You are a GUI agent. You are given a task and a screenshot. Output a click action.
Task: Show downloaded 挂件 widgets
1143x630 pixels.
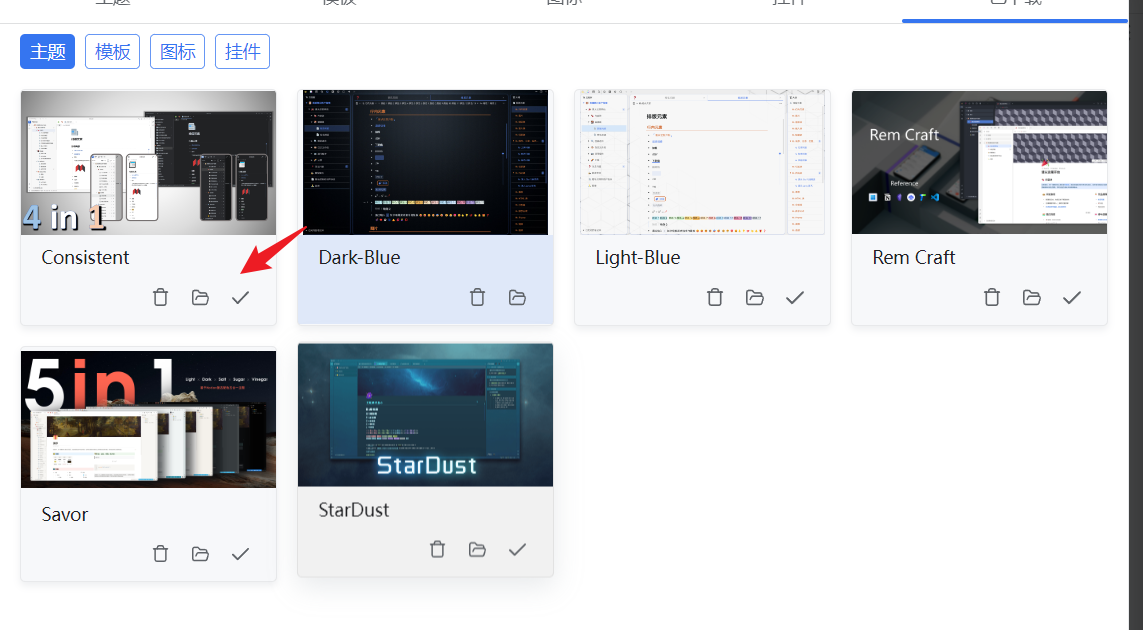[x=243, y=52]
